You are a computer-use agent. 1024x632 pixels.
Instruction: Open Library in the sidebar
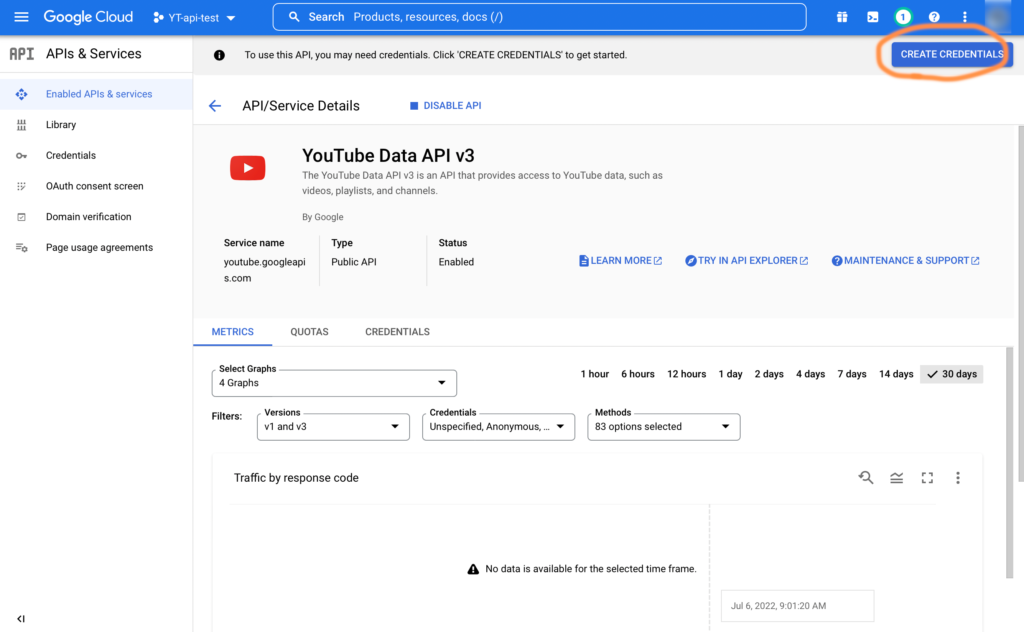(x=61, y=125)
